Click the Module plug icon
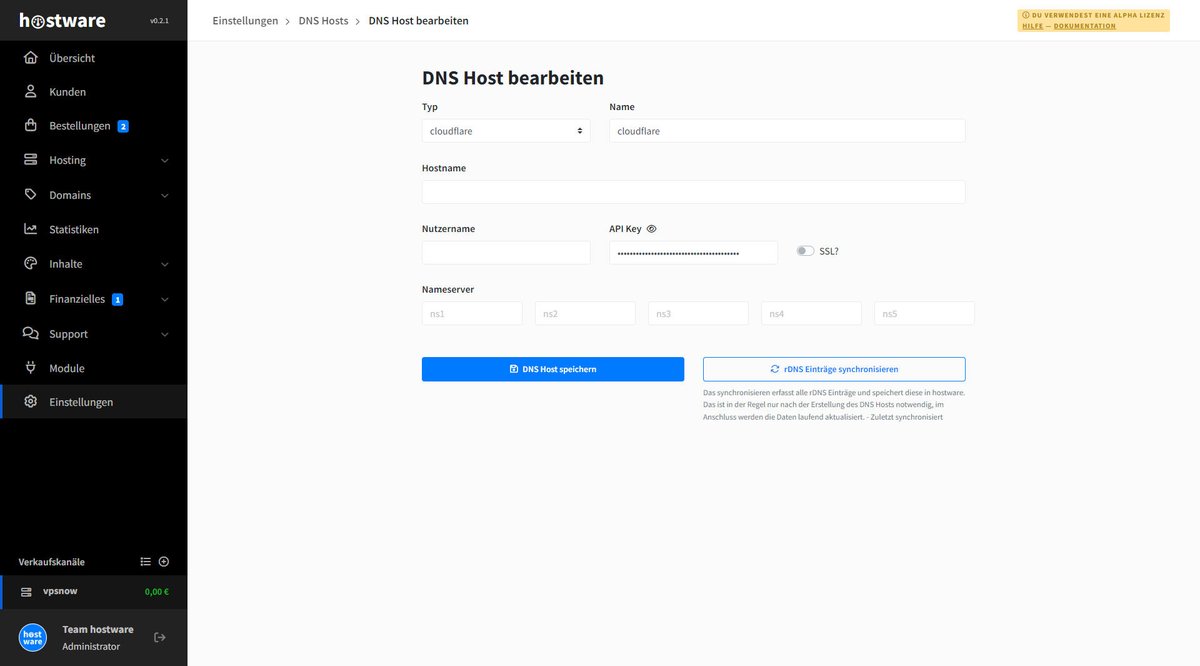Viewport: 1200px width, 666px height. [x=31, y=368]
